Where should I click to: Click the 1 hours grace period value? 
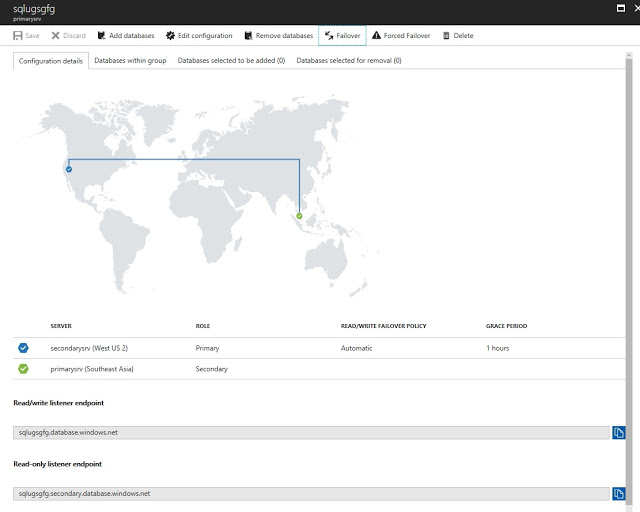coord(498,348)
